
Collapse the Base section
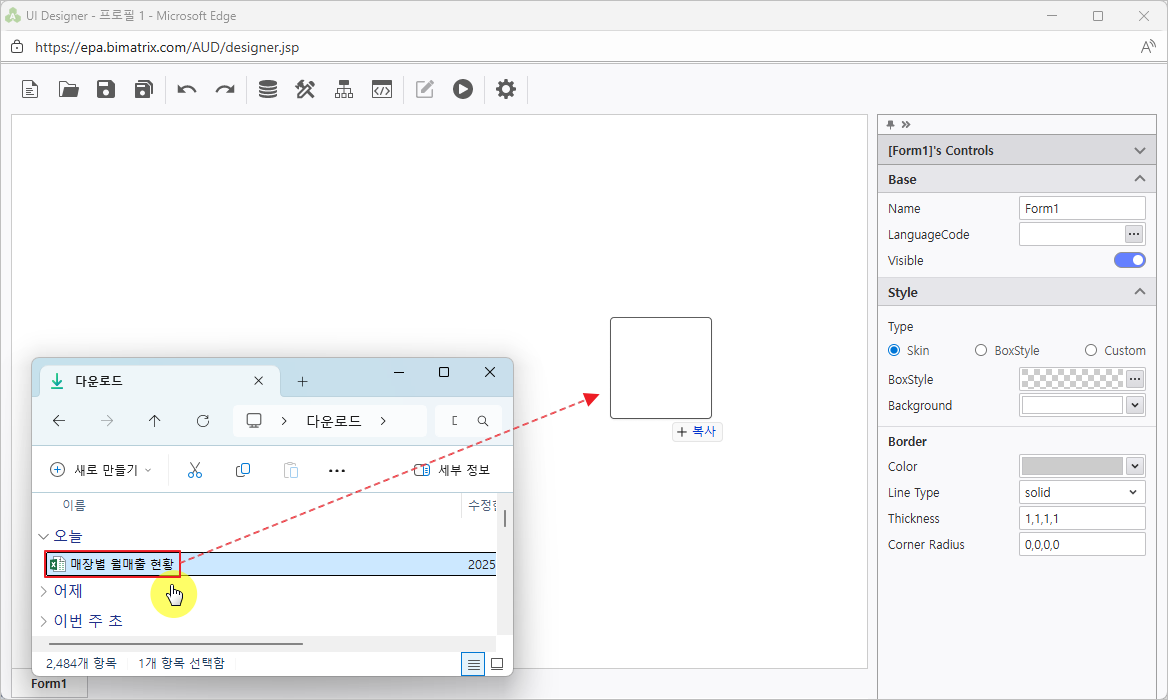1139,179
